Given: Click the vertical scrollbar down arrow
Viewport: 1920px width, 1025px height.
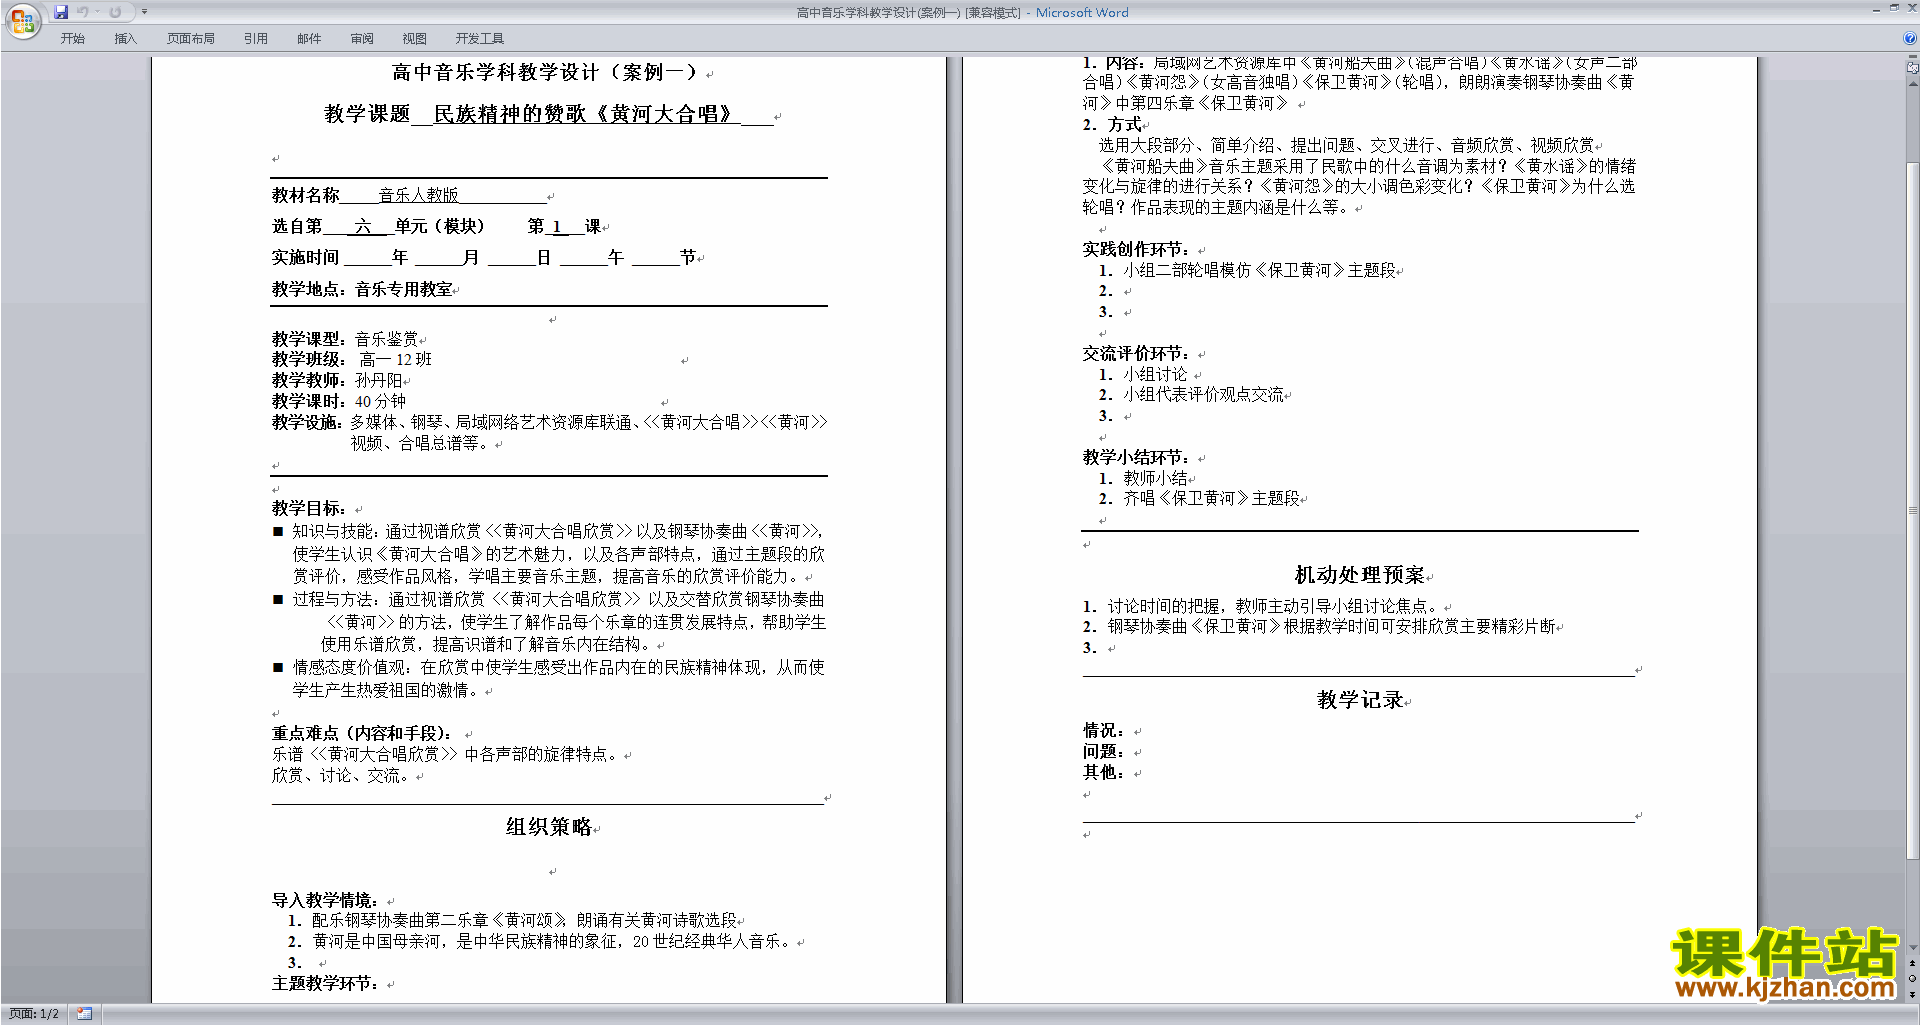Looking at the screenshot, I should pos(1913,948).
